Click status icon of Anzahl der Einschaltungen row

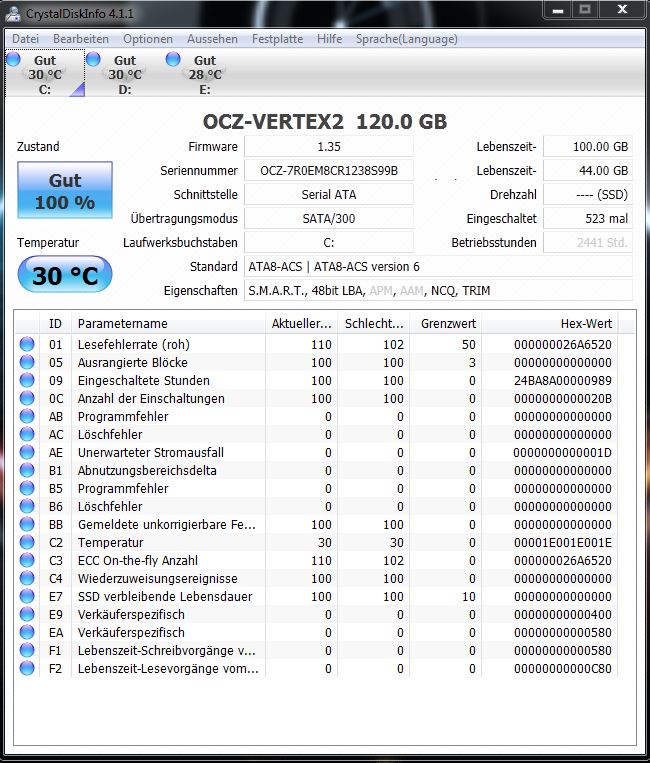pos(27,398)
